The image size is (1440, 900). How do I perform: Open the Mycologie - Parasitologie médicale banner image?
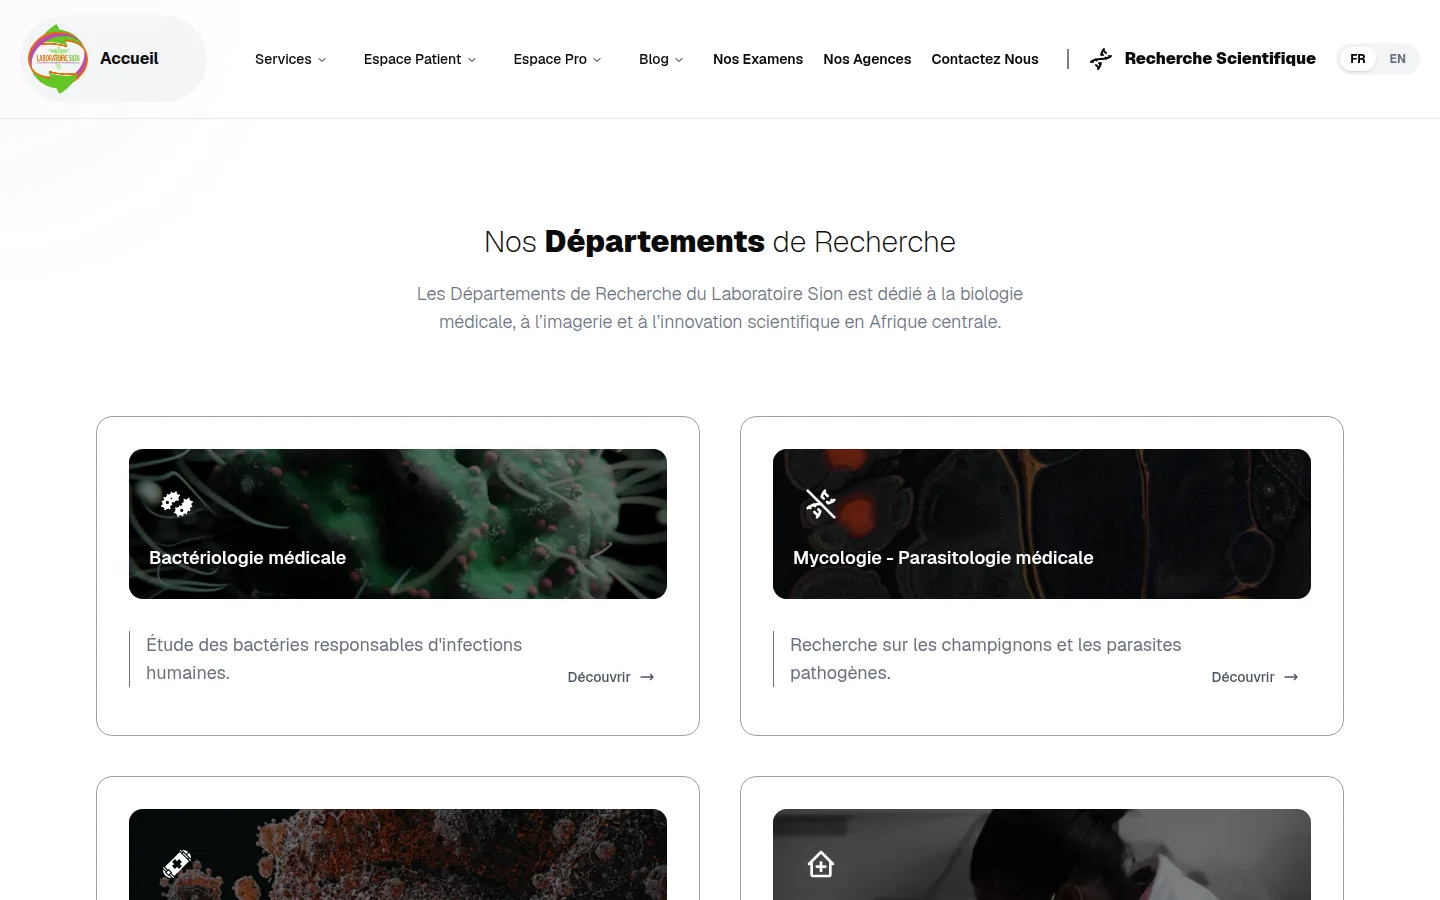coord(1042,524)
